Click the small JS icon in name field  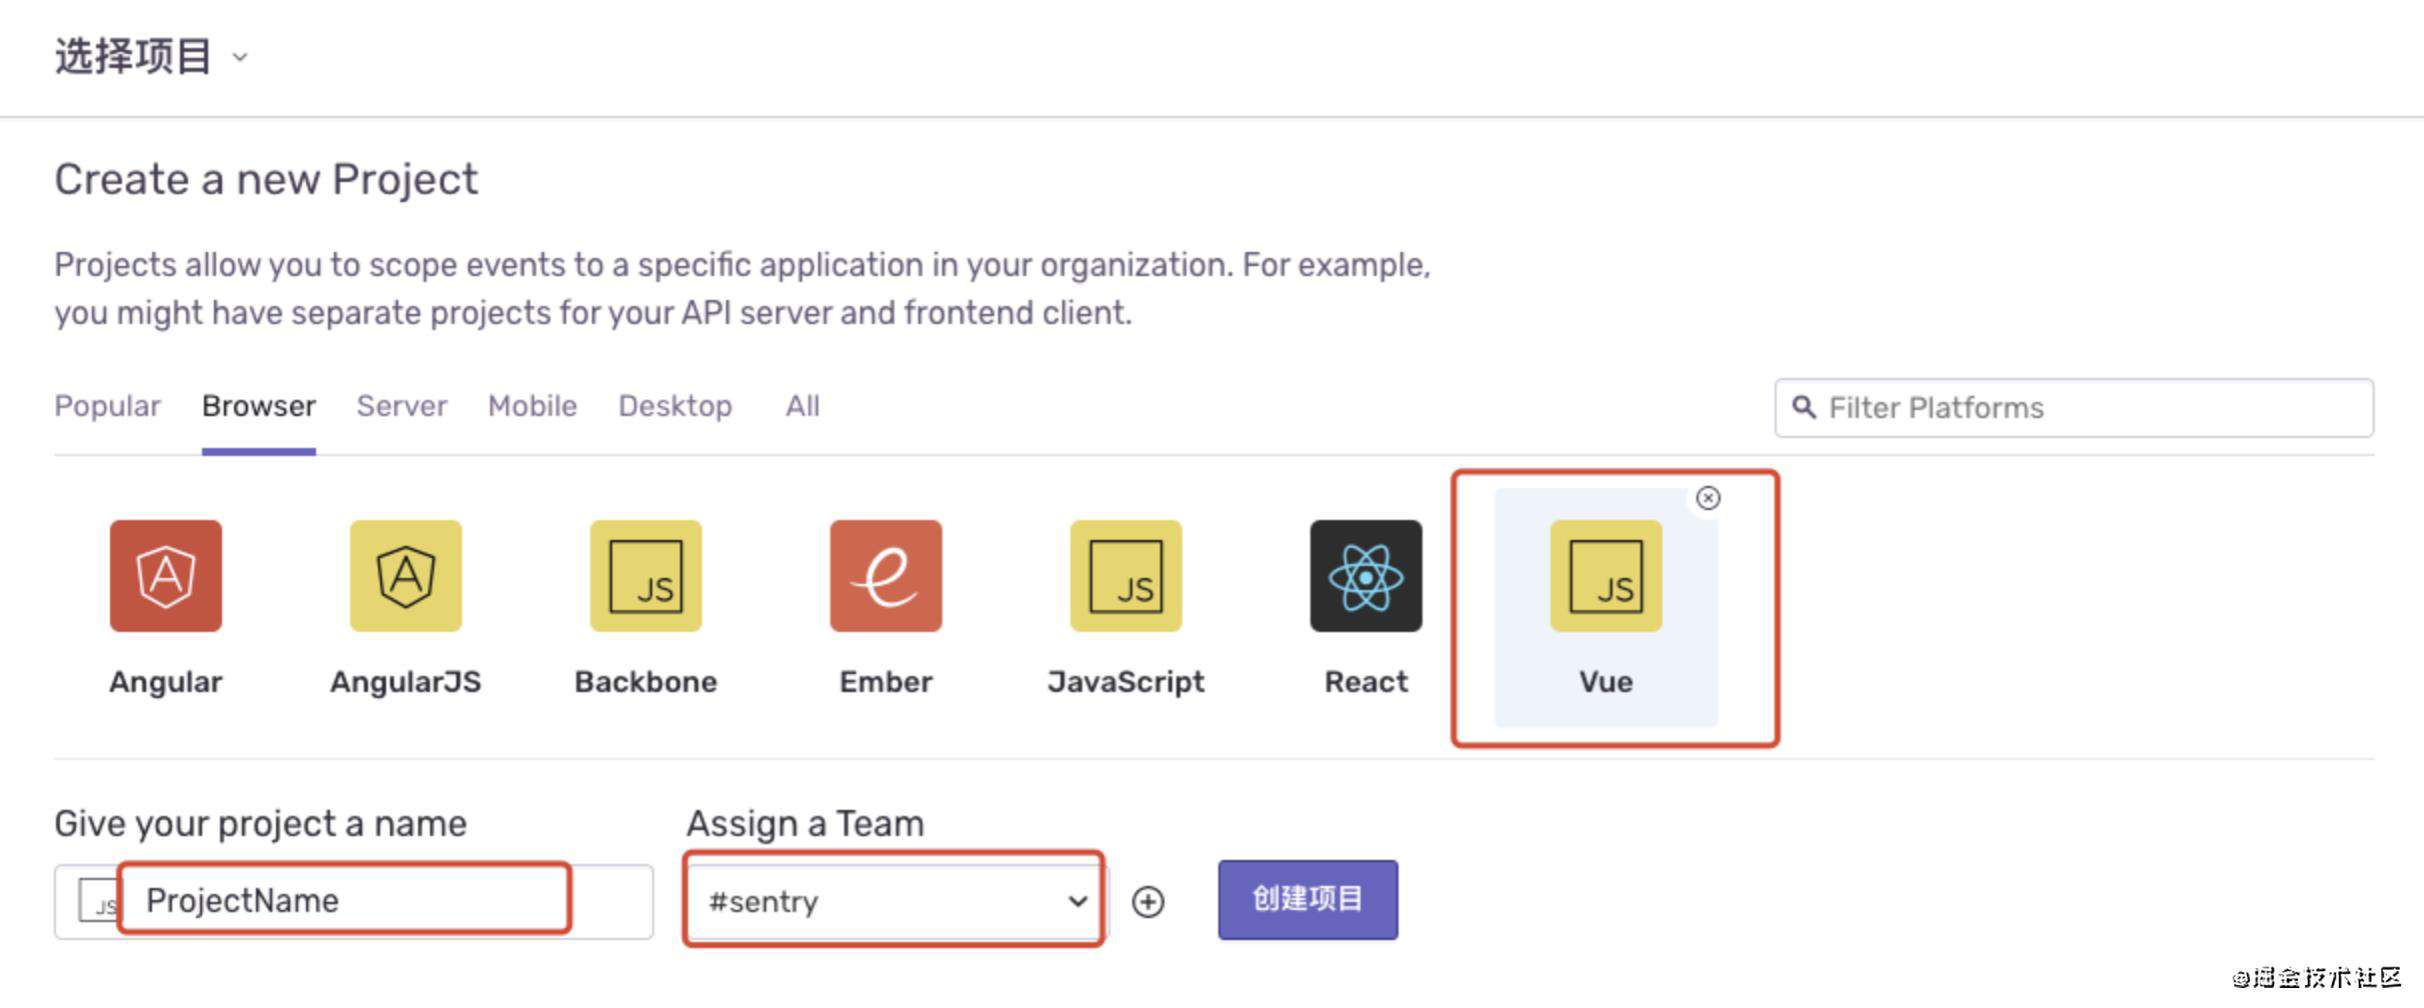tap(100, 901)
